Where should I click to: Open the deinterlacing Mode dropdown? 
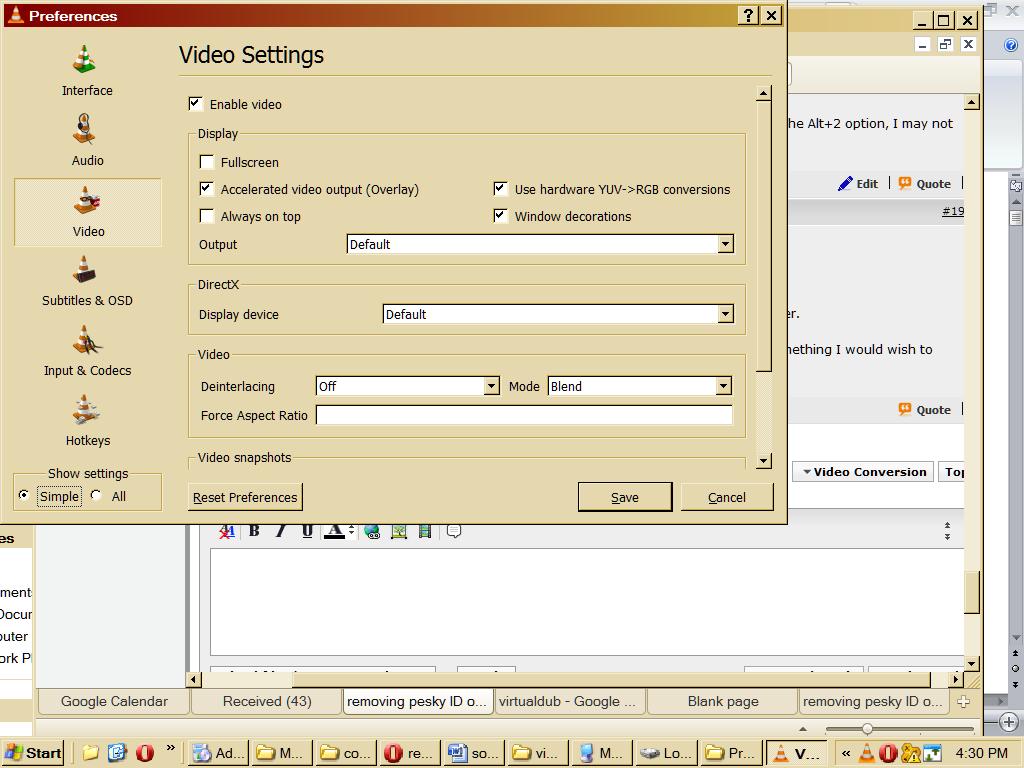click(639, 386)
